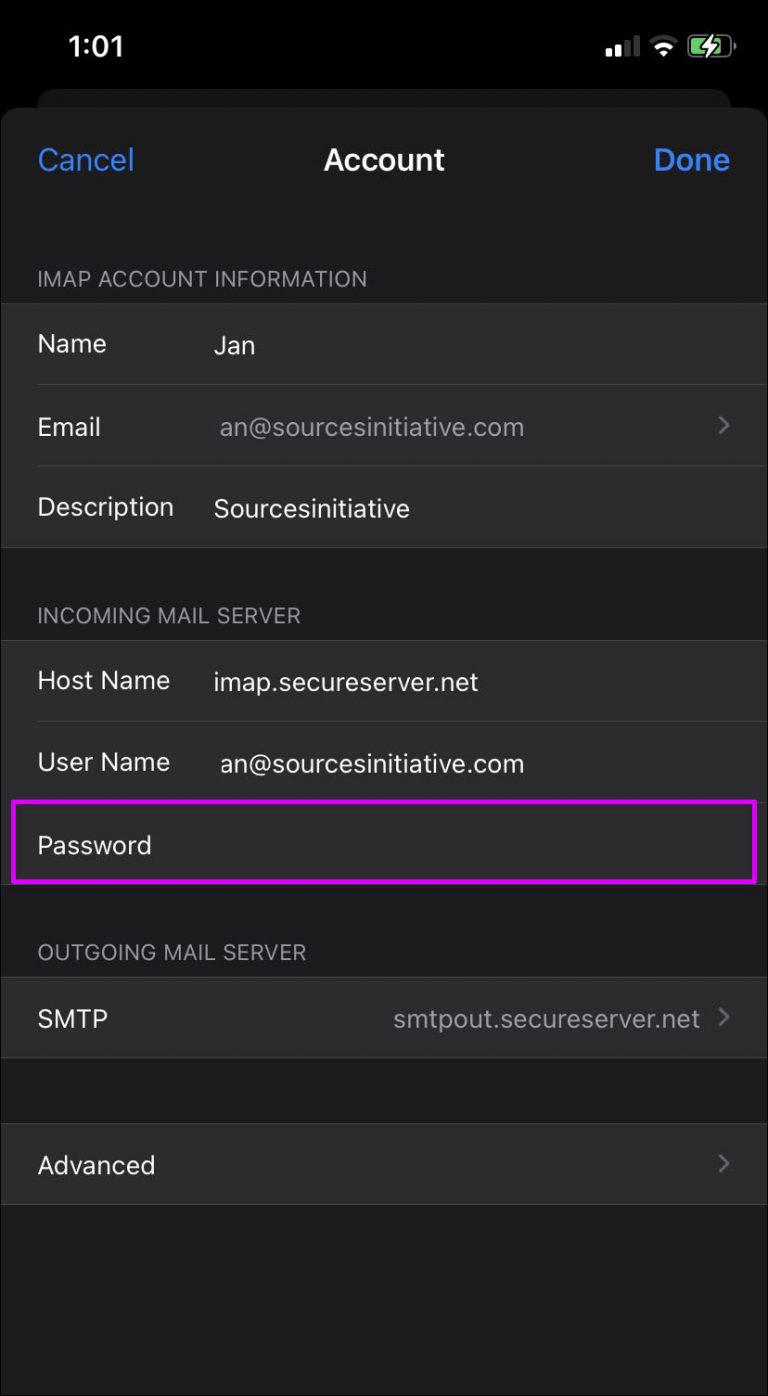Tap the chevron on the Advanced row
This screenshot has width=768, height=1396.
coord(723,1163)
